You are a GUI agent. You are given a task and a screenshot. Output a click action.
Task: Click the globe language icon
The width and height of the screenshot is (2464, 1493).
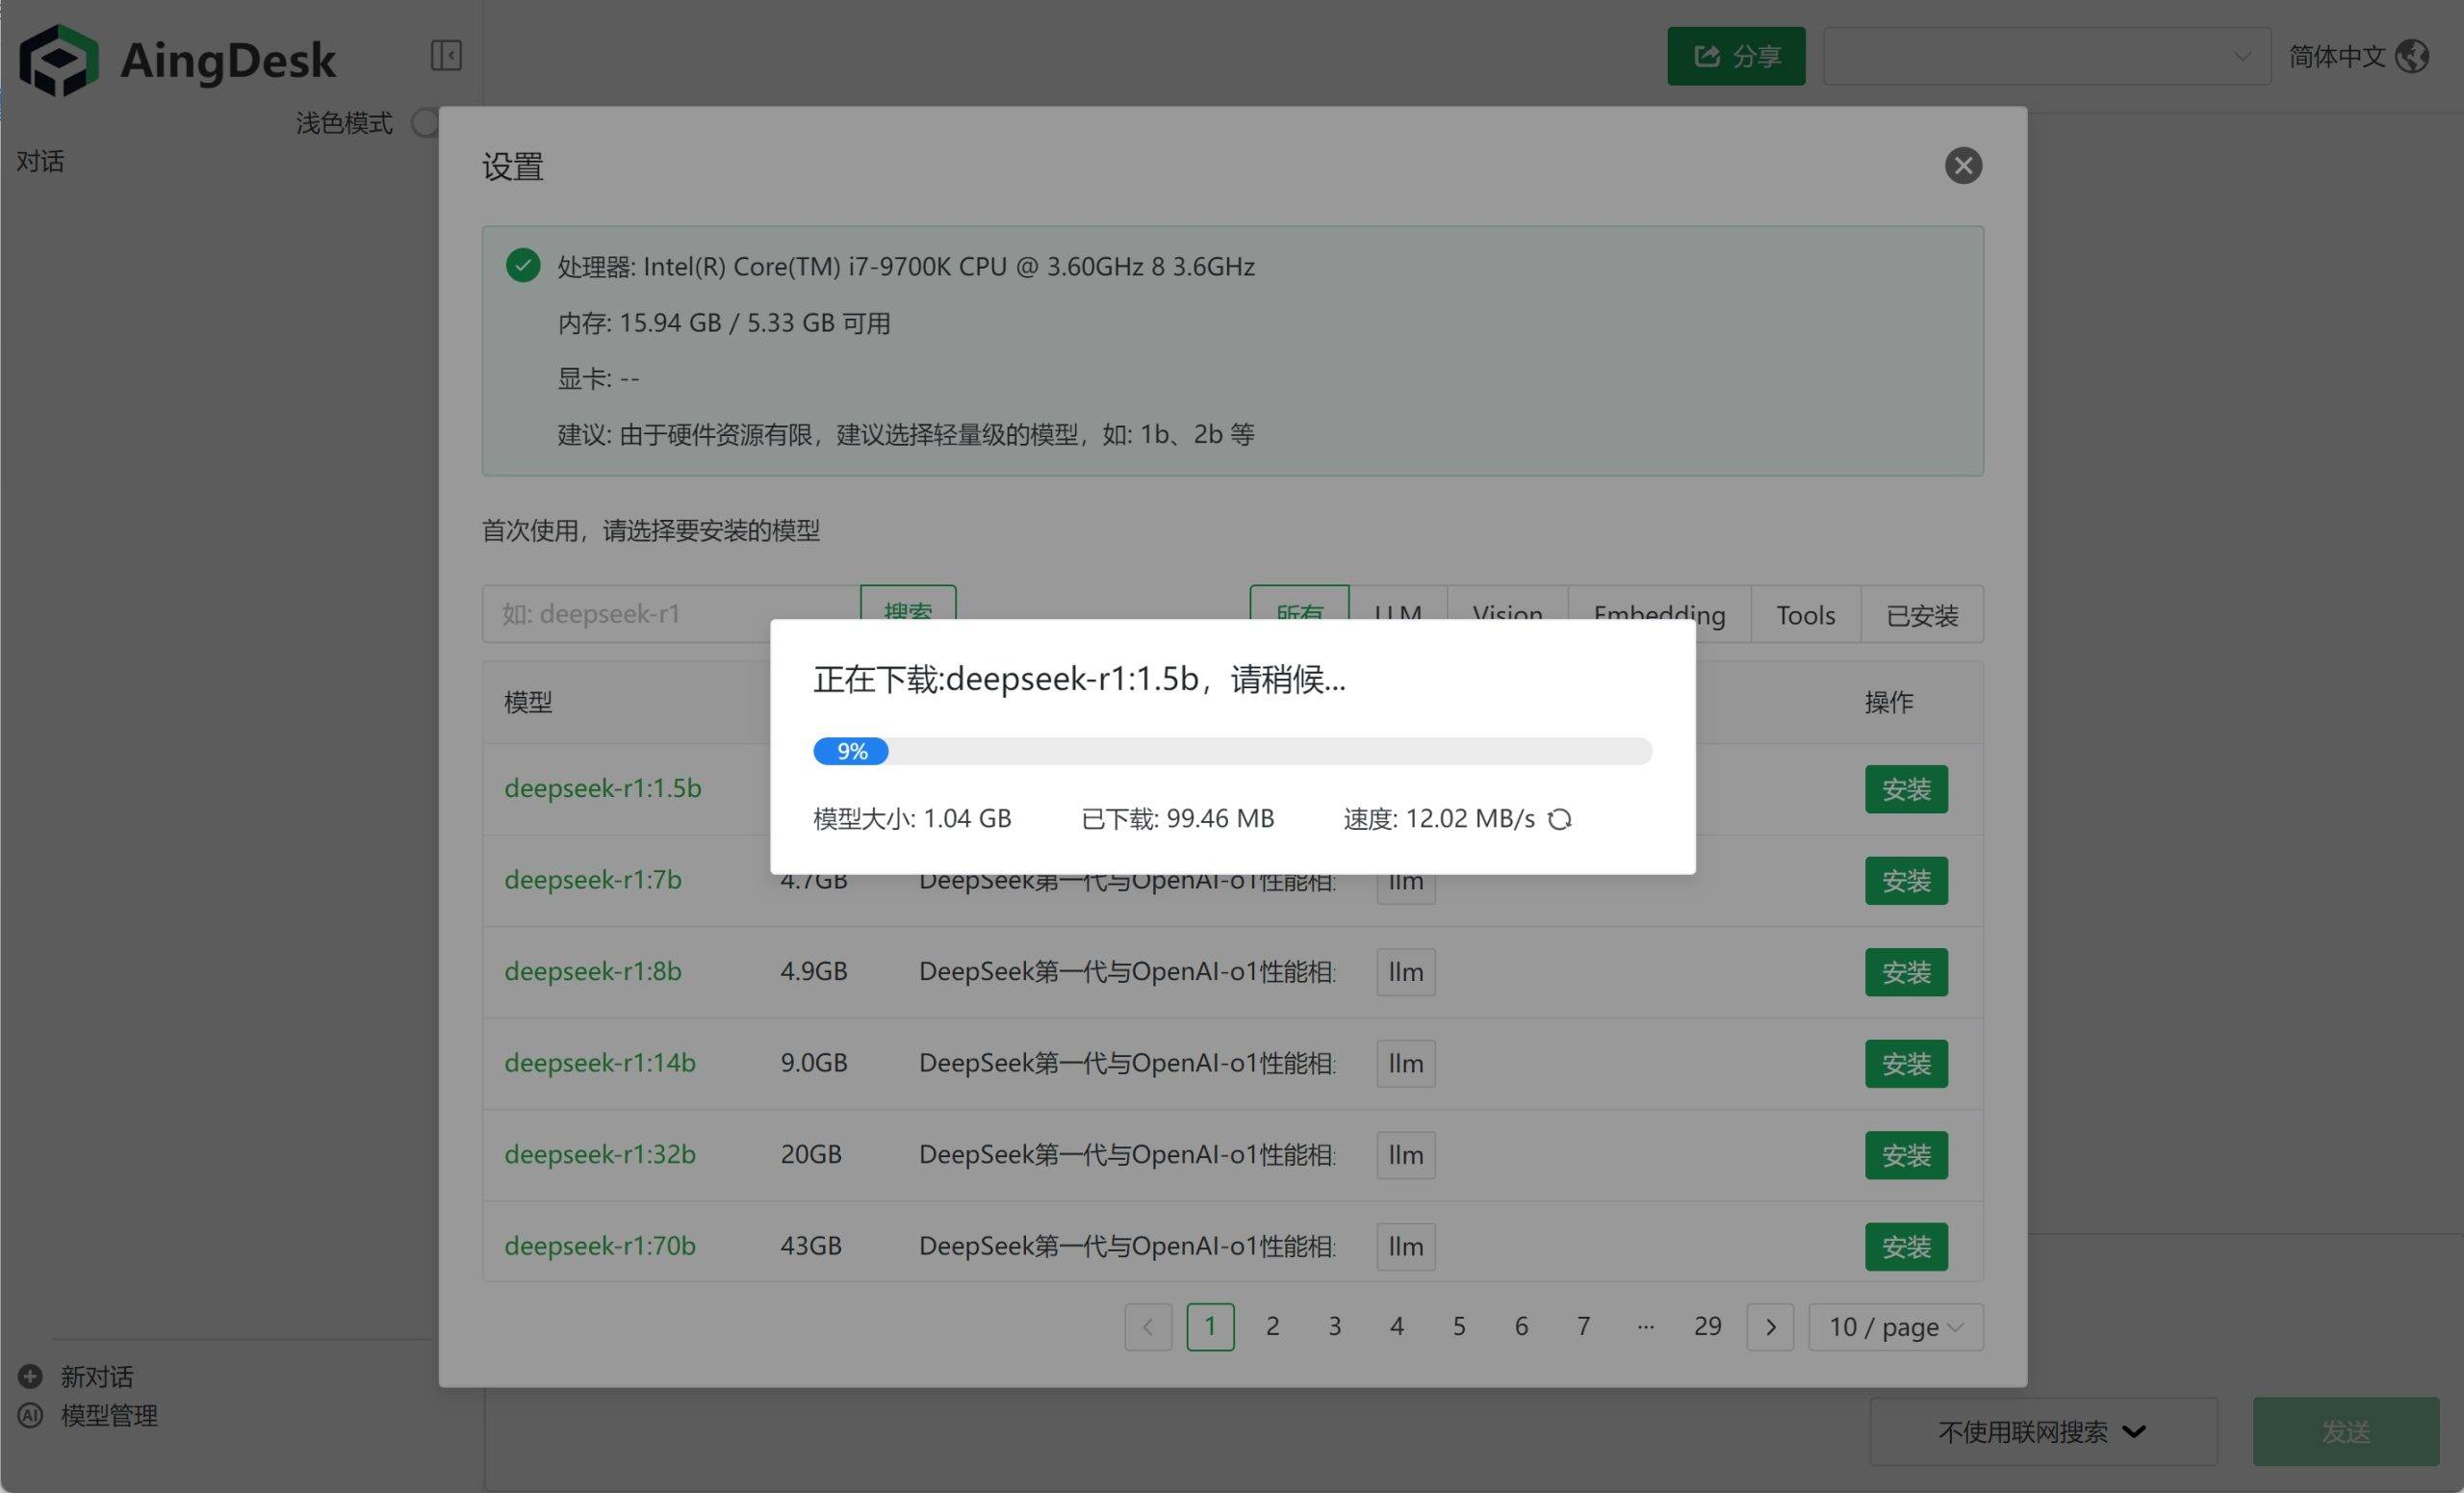[x=2412, y=56]
